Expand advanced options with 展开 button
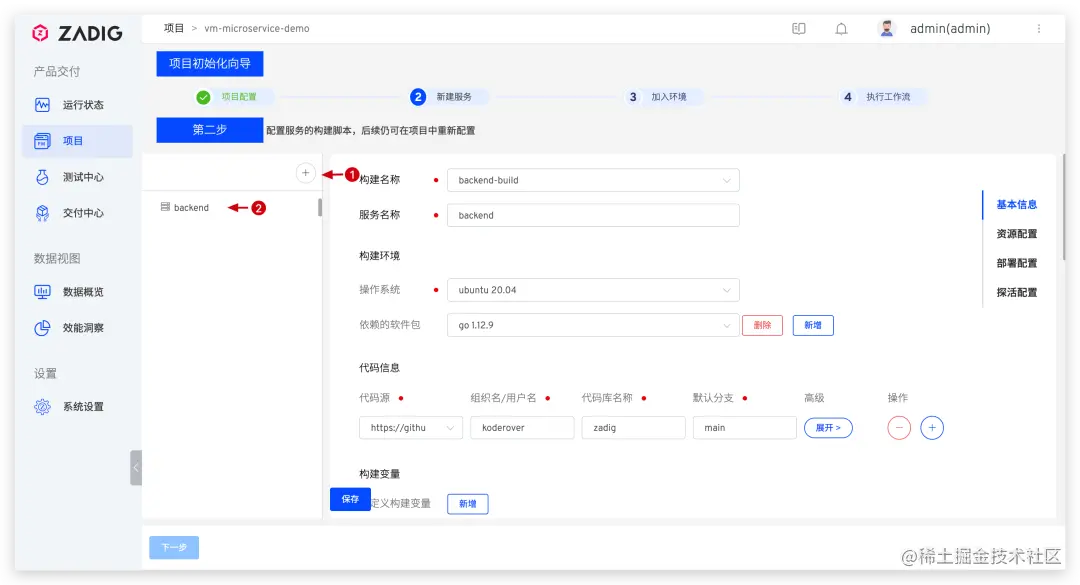1080x585 pixels. (828, 428)
